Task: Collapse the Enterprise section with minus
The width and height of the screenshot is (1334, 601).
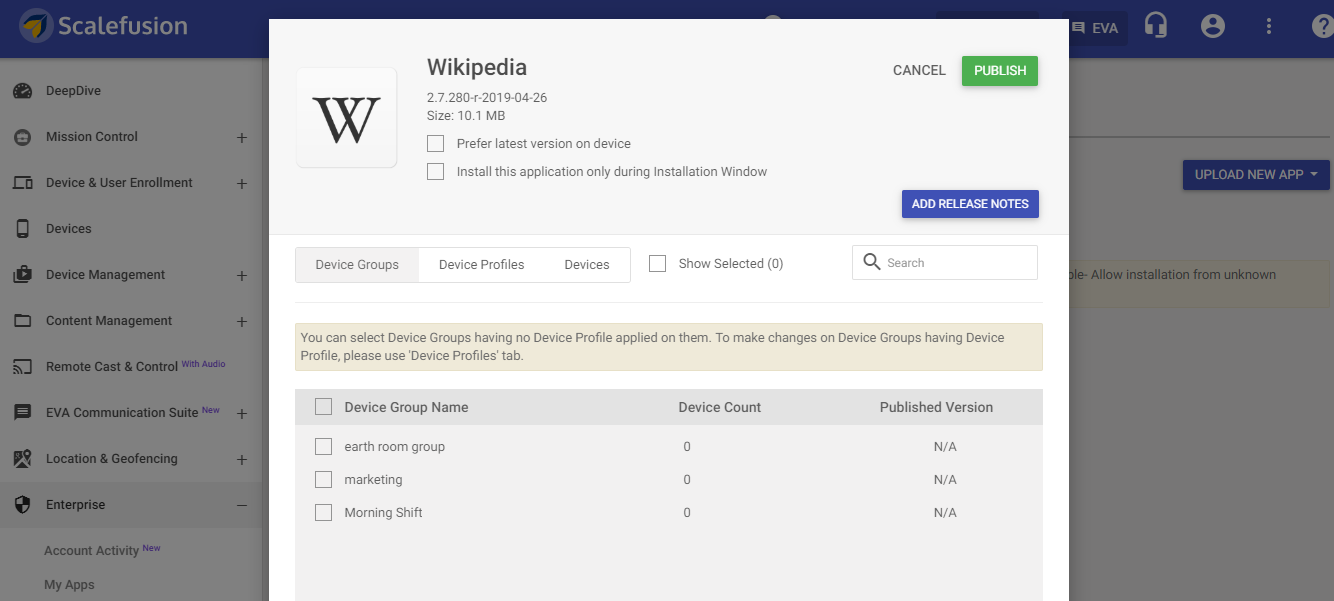Action: (x=242, y=506)
